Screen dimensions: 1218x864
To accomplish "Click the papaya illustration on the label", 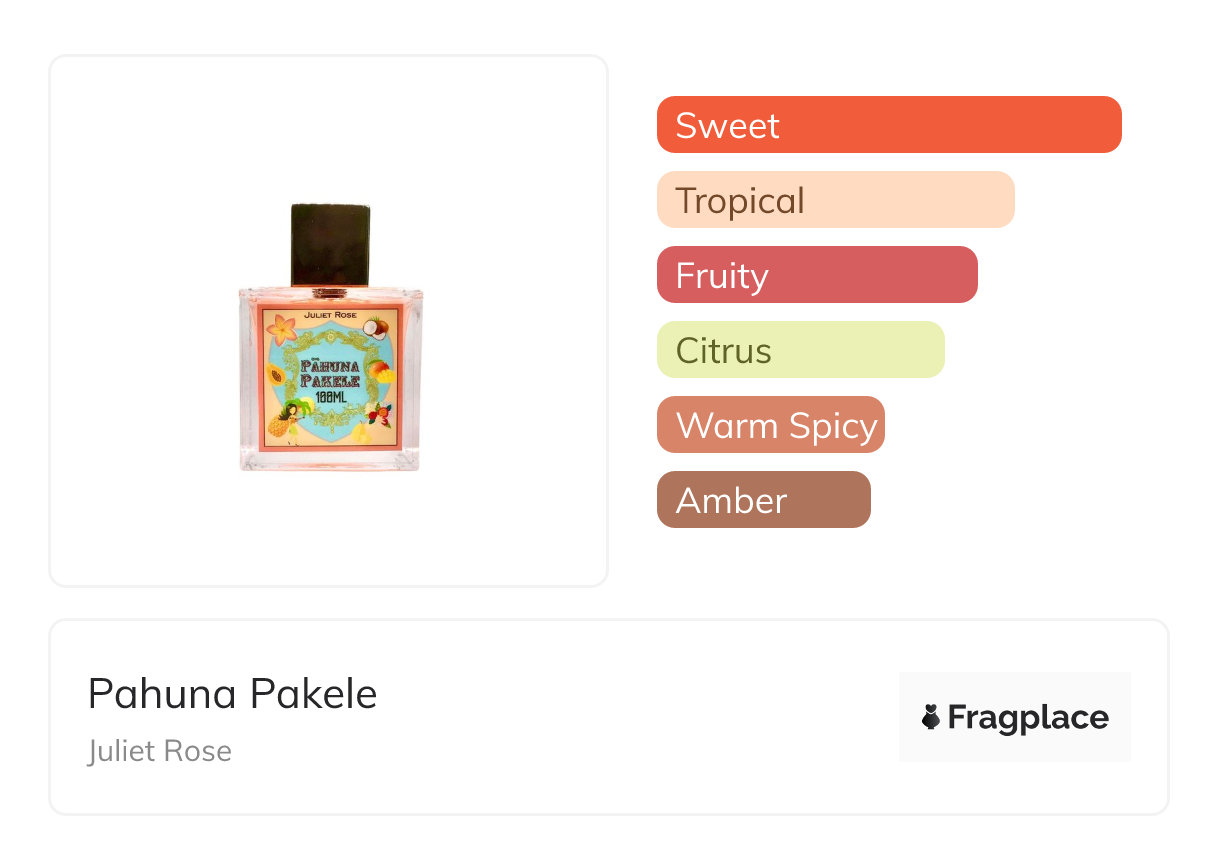I will coord(276,376).
